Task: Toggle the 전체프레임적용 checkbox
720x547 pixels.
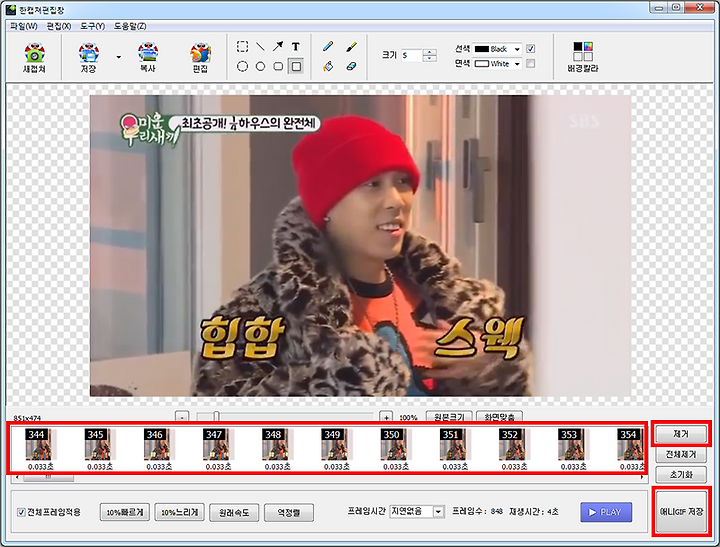Action: pos(21,512)
